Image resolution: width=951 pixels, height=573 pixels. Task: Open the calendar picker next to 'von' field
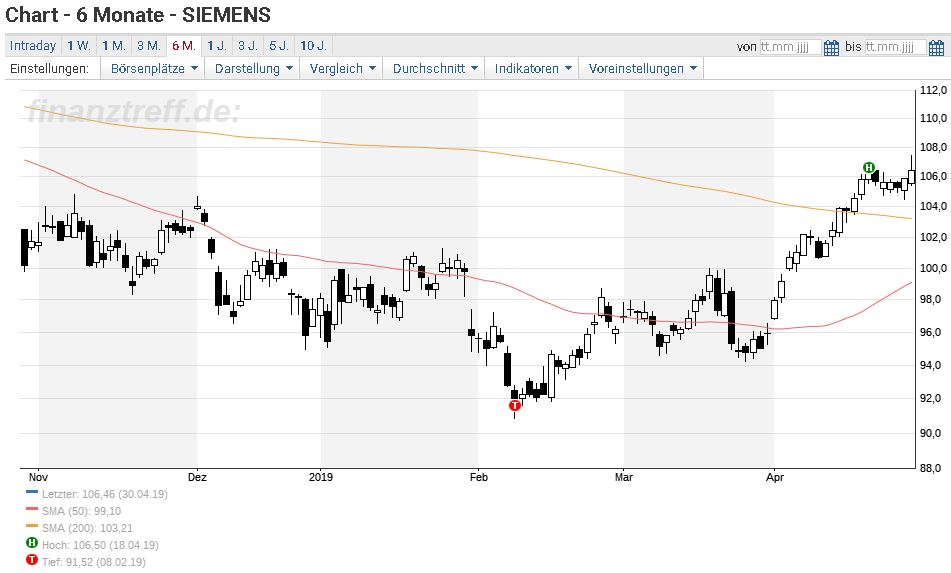click(832, 47)
